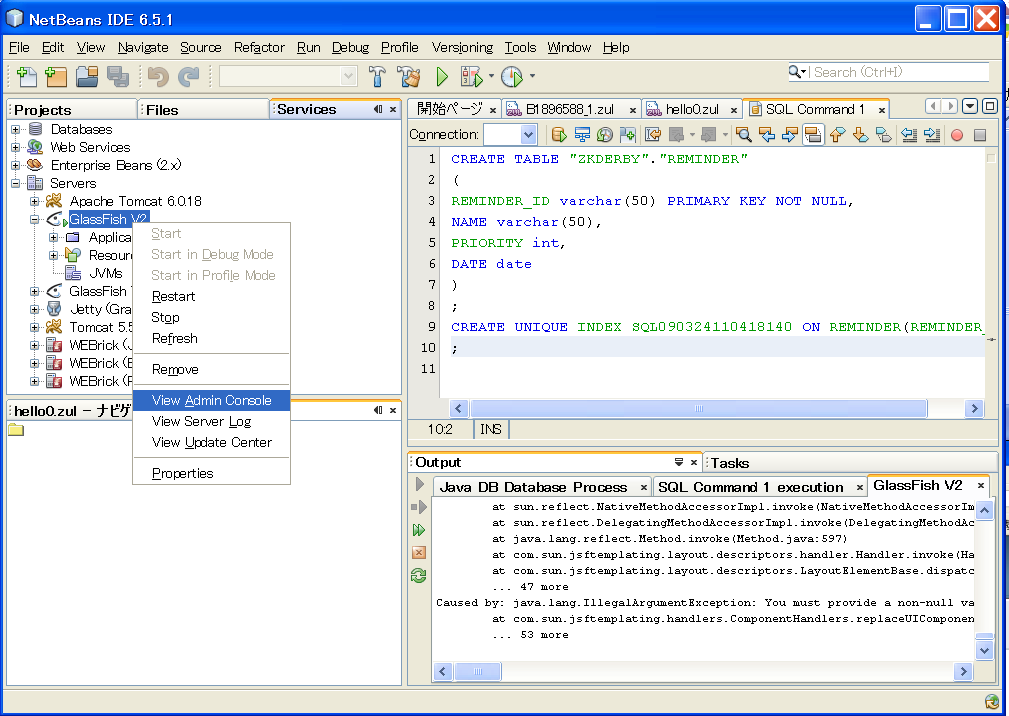Click the Build Main Project hammer icon
The height and width of the screenshot is (716, 1009).
click(378, 77)
